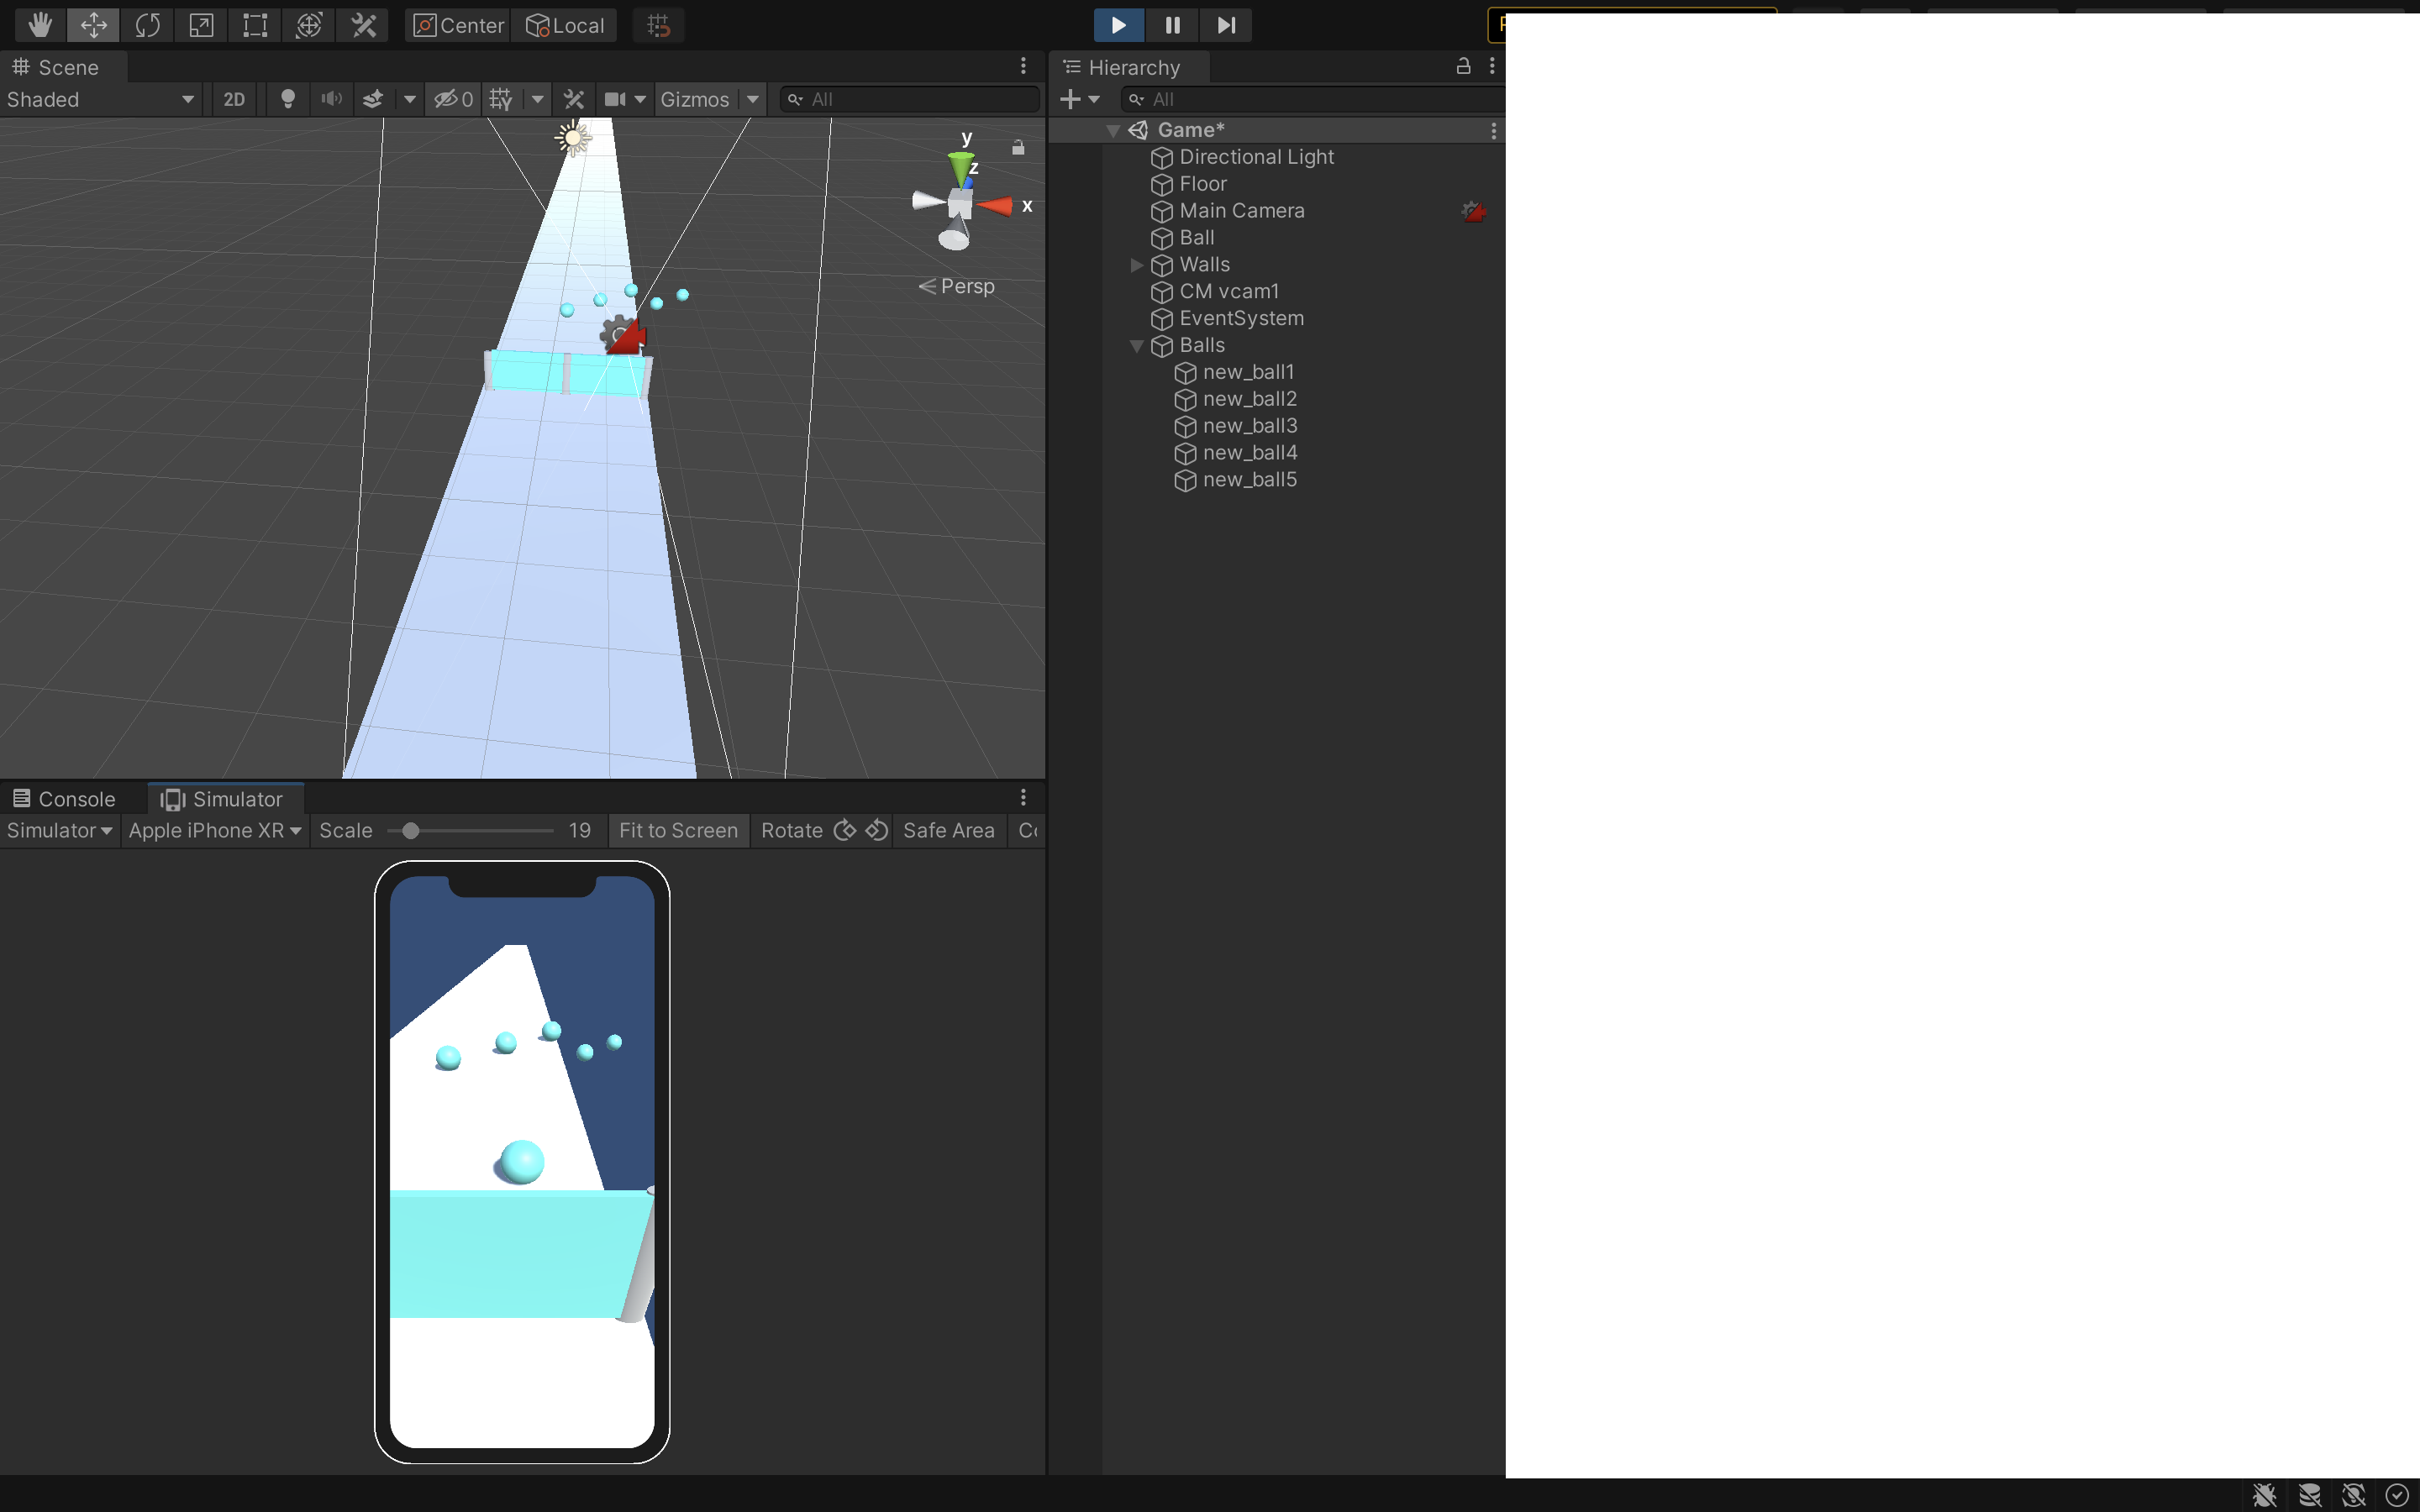2420x1512 pixels.
Task: Collapse the Game scene root
Action: pos(1113,130)
